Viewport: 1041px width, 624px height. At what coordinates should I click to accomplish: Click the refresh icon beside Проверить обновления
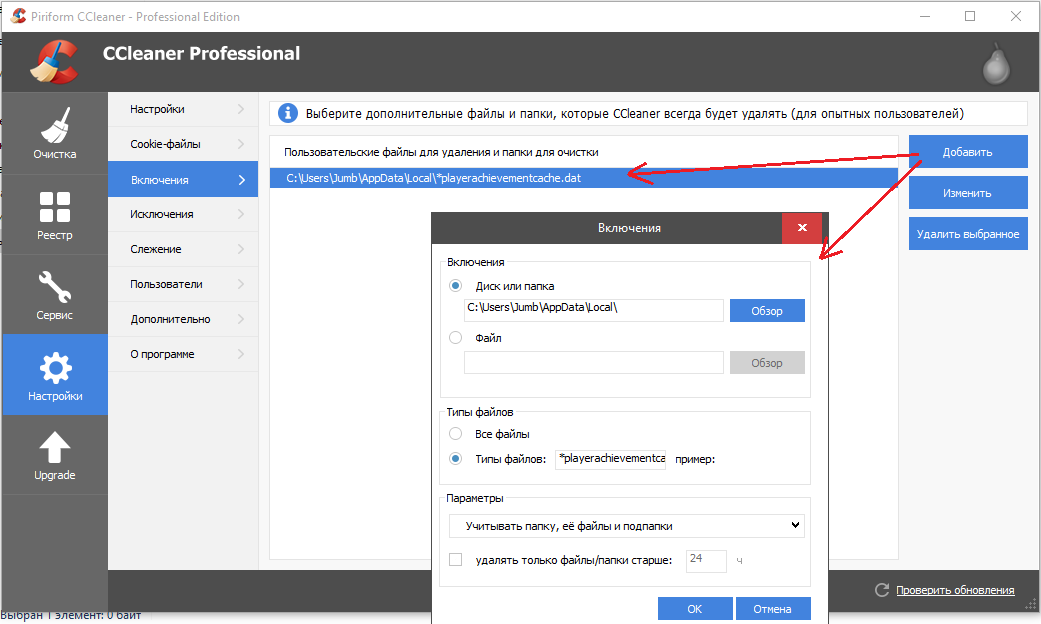point(882,589)
